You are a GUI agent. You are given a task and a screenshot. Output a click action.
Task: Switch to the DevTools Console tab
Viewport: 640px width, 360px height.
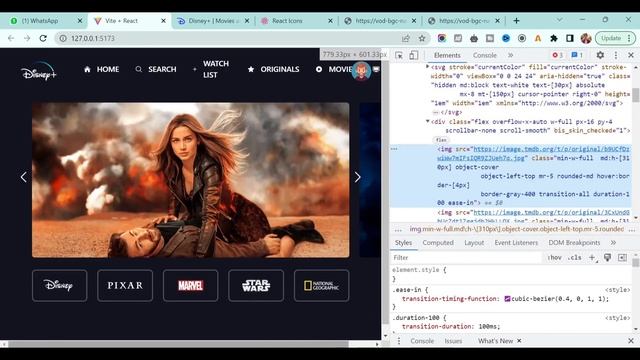click(x=484, y=56)
